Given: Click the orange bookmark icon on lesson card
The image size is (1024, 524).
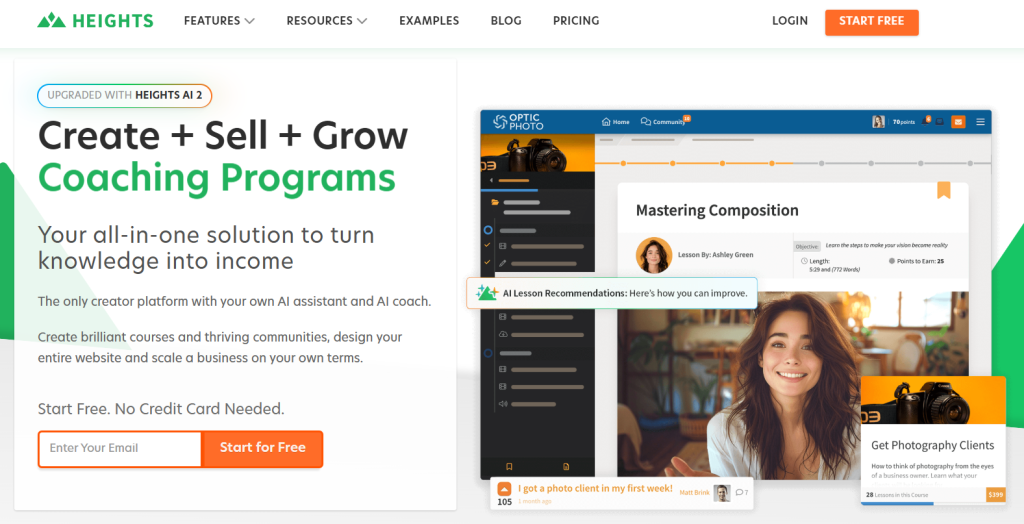Looking at the screenshot, I should point(944,190).
